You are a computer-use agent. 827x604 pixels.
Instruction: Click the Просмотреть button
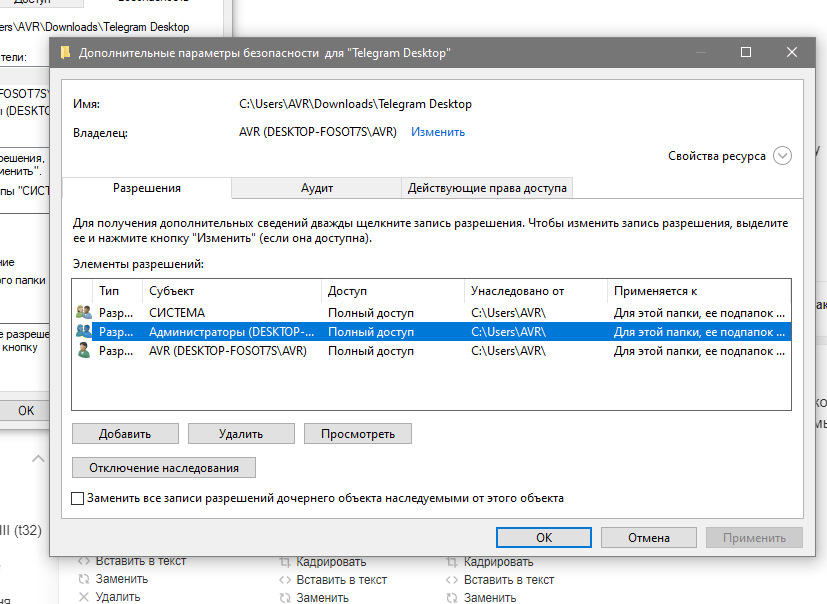coord(358,434)
